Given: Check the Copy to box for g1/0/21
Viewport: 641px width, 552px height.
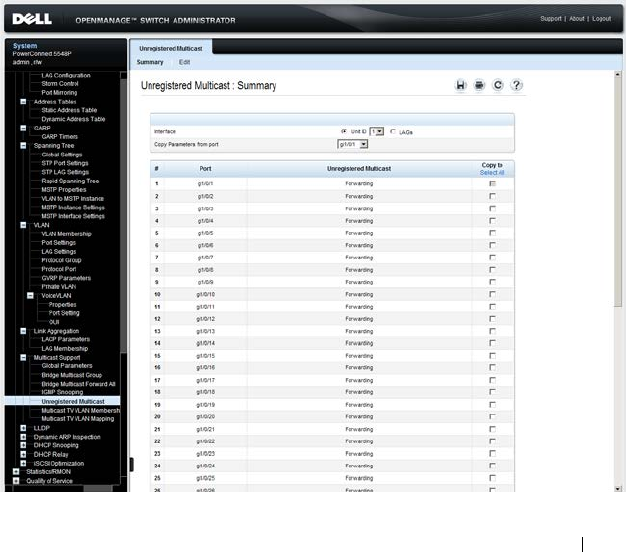Looking at the screenshot, I should (493, 429).
